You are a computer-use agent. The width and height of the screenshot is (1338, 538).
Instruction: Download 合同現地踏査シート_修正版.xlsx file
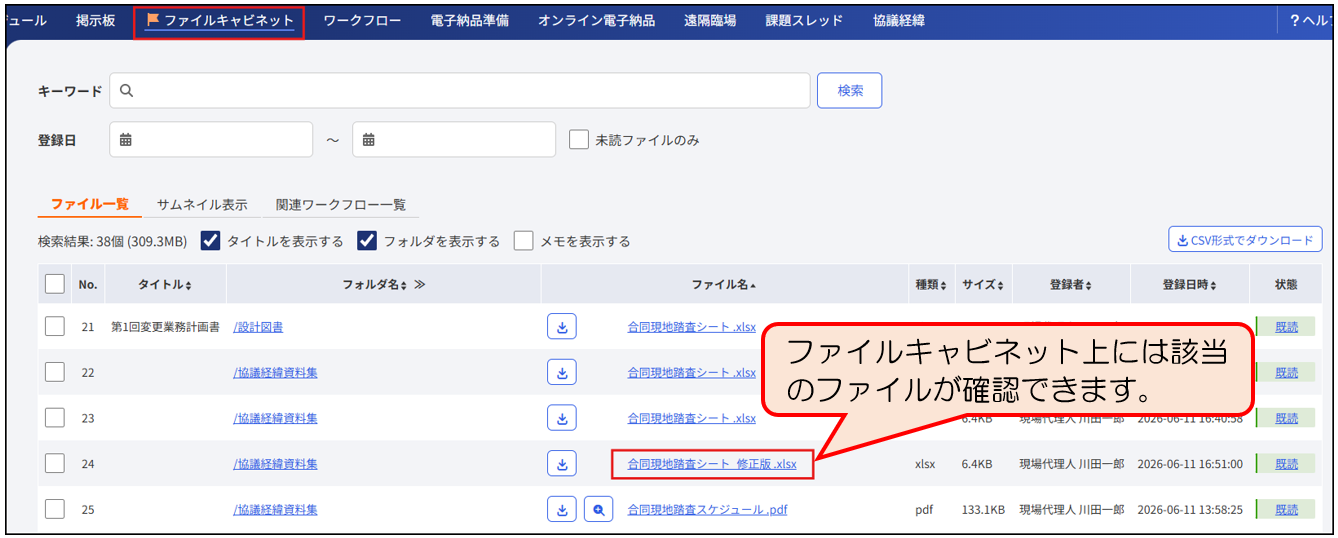[x=562, y=464]
